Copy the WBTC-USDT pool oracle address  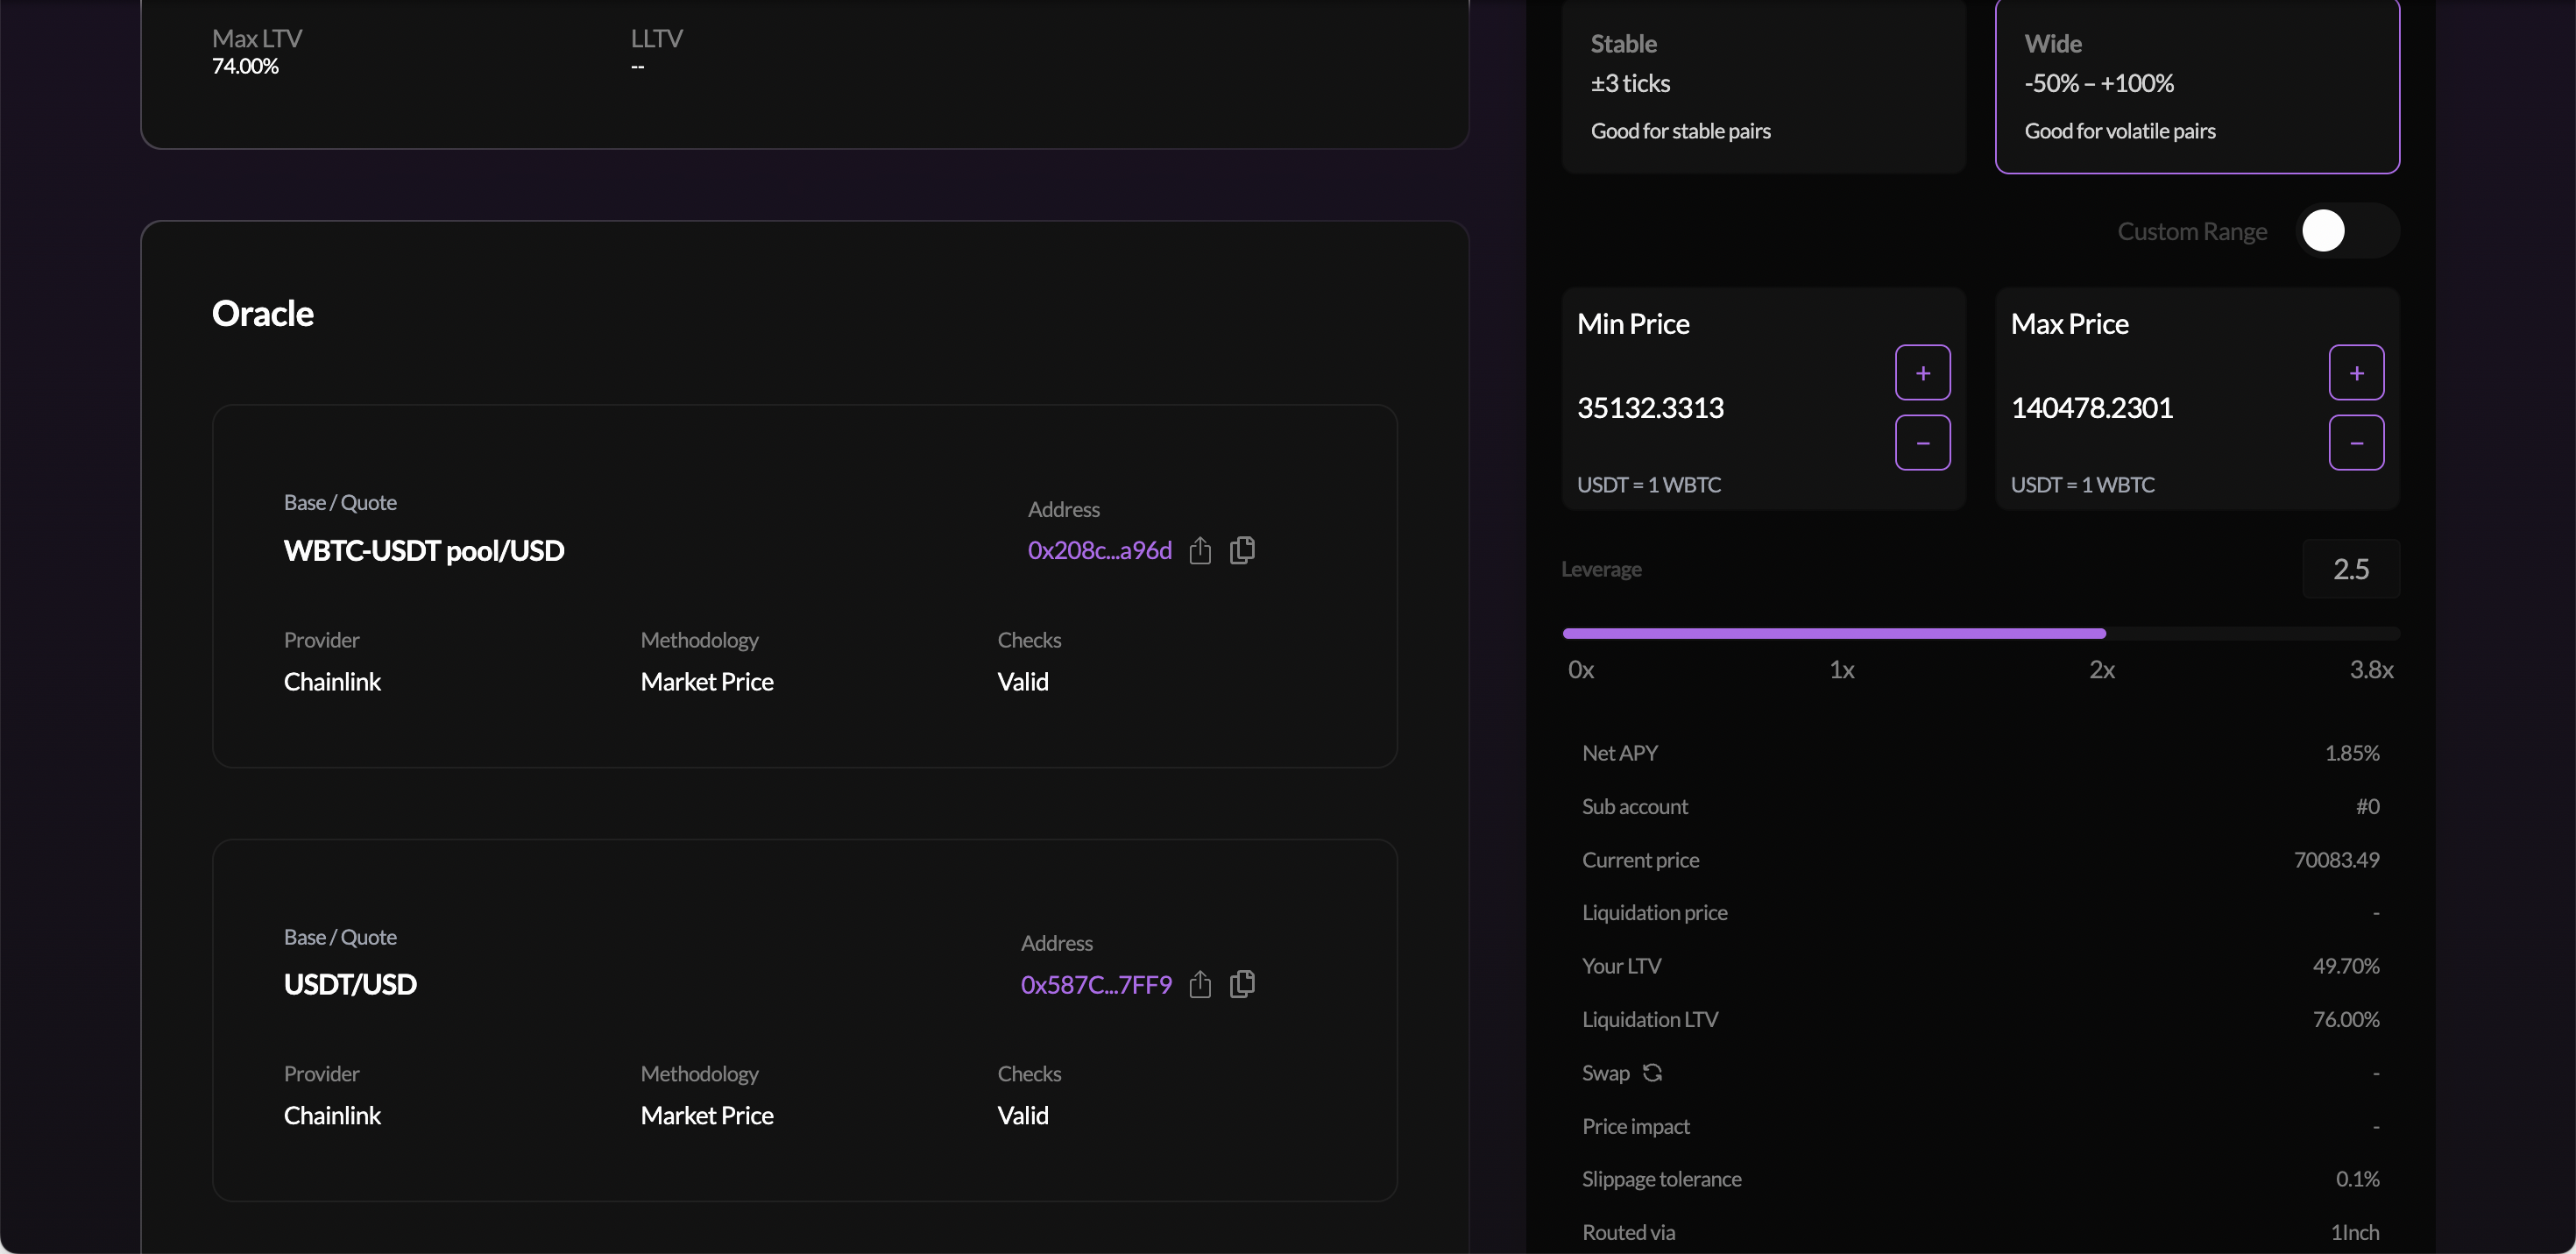click(x=1242, y=550)
